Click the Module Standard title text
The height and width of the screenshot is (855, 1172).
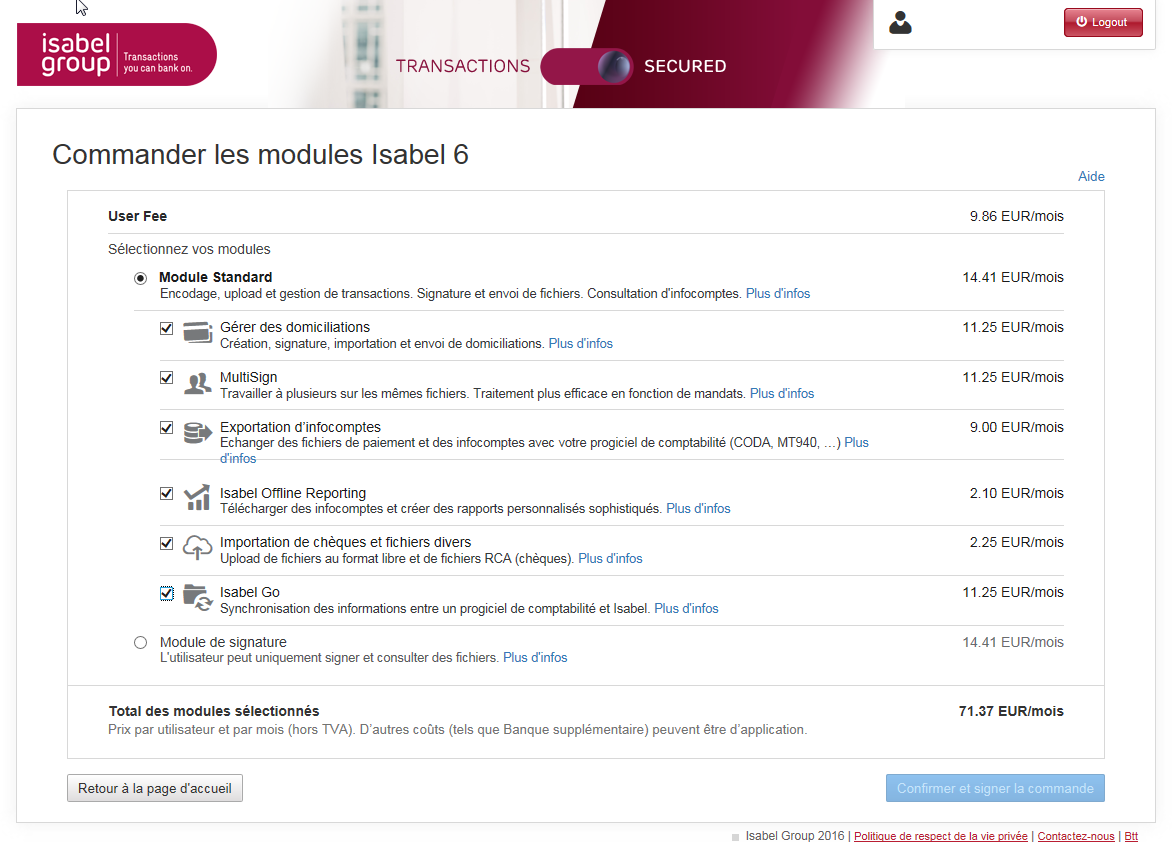[x=215, y=277]
